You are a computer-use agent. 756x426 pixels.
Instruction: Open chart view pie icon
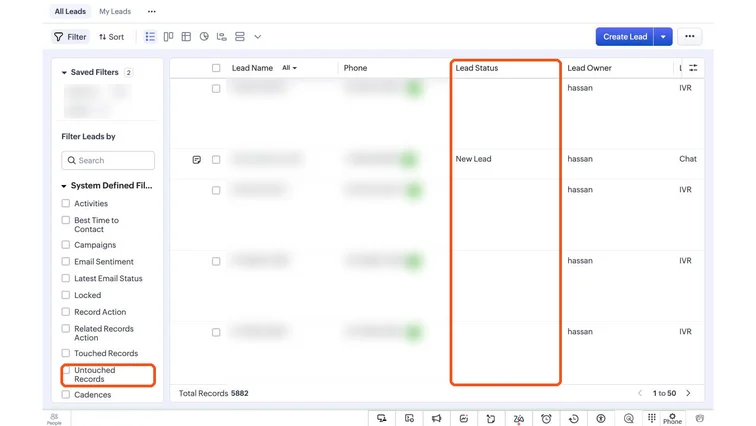tap(204, 37)
